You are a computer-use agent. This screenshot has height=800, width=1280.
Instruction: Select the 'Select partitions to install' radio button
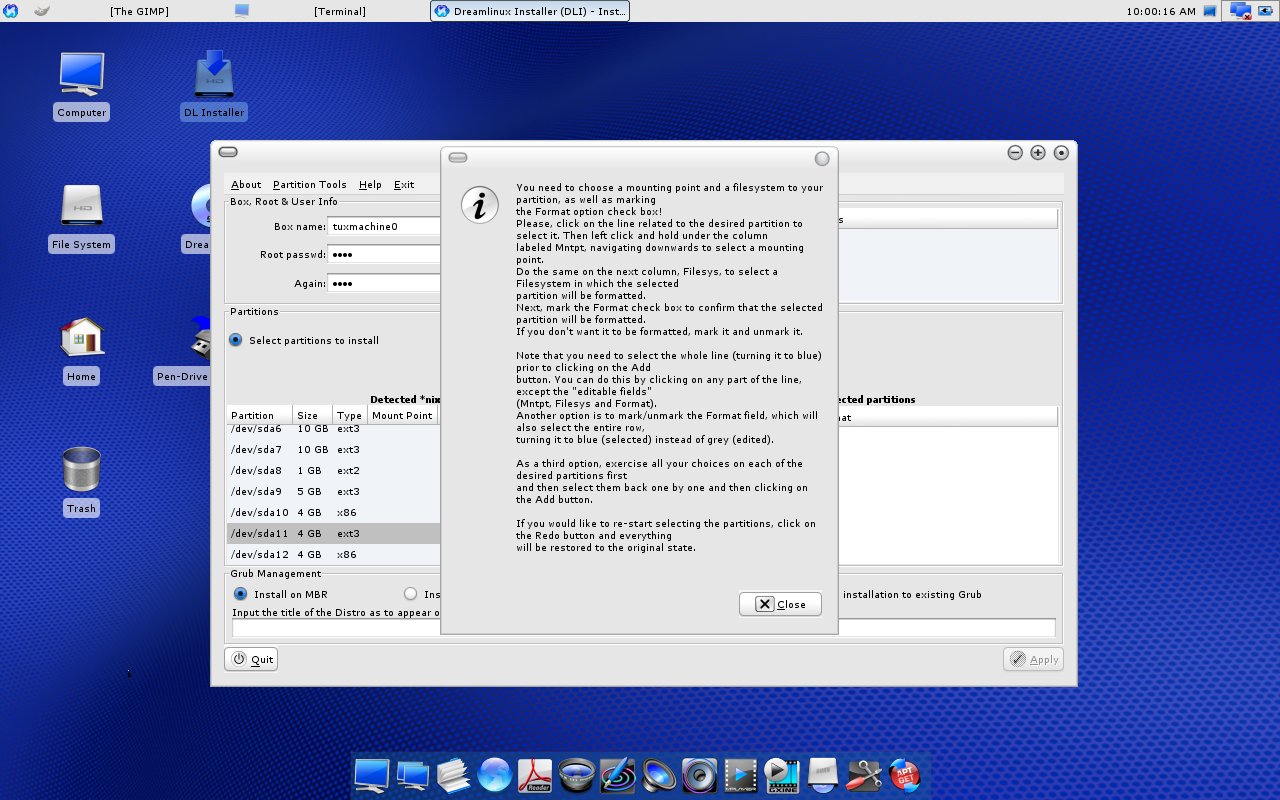[x=236, y=340]
